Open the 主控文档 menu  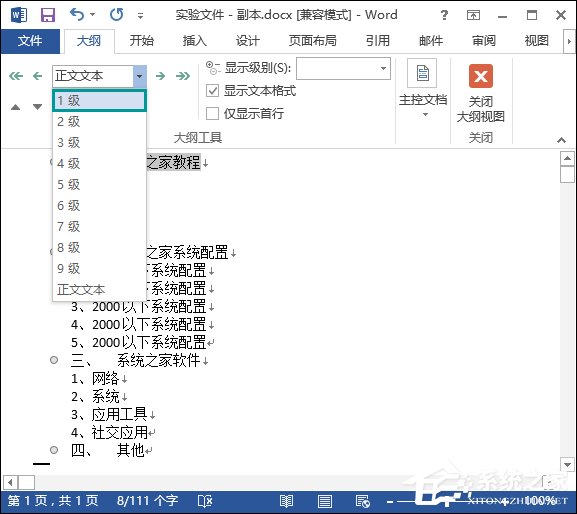coord(423,89)
